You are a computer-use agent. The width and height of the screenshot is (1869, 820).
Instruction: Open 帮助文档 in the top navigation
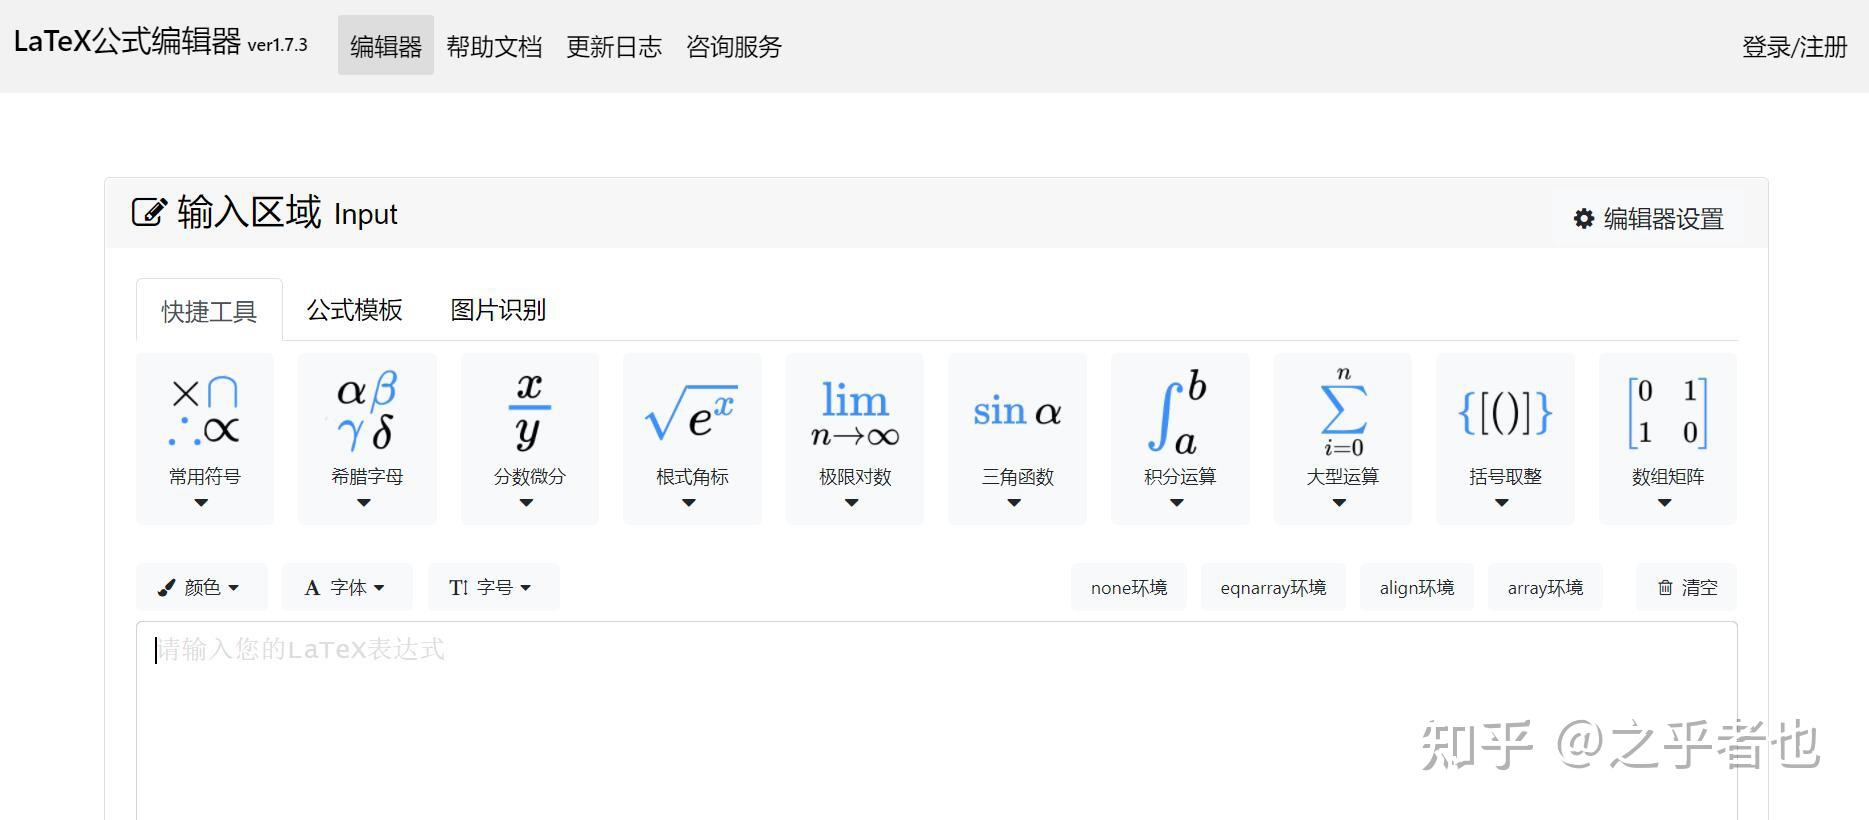[x=494, y=46]
